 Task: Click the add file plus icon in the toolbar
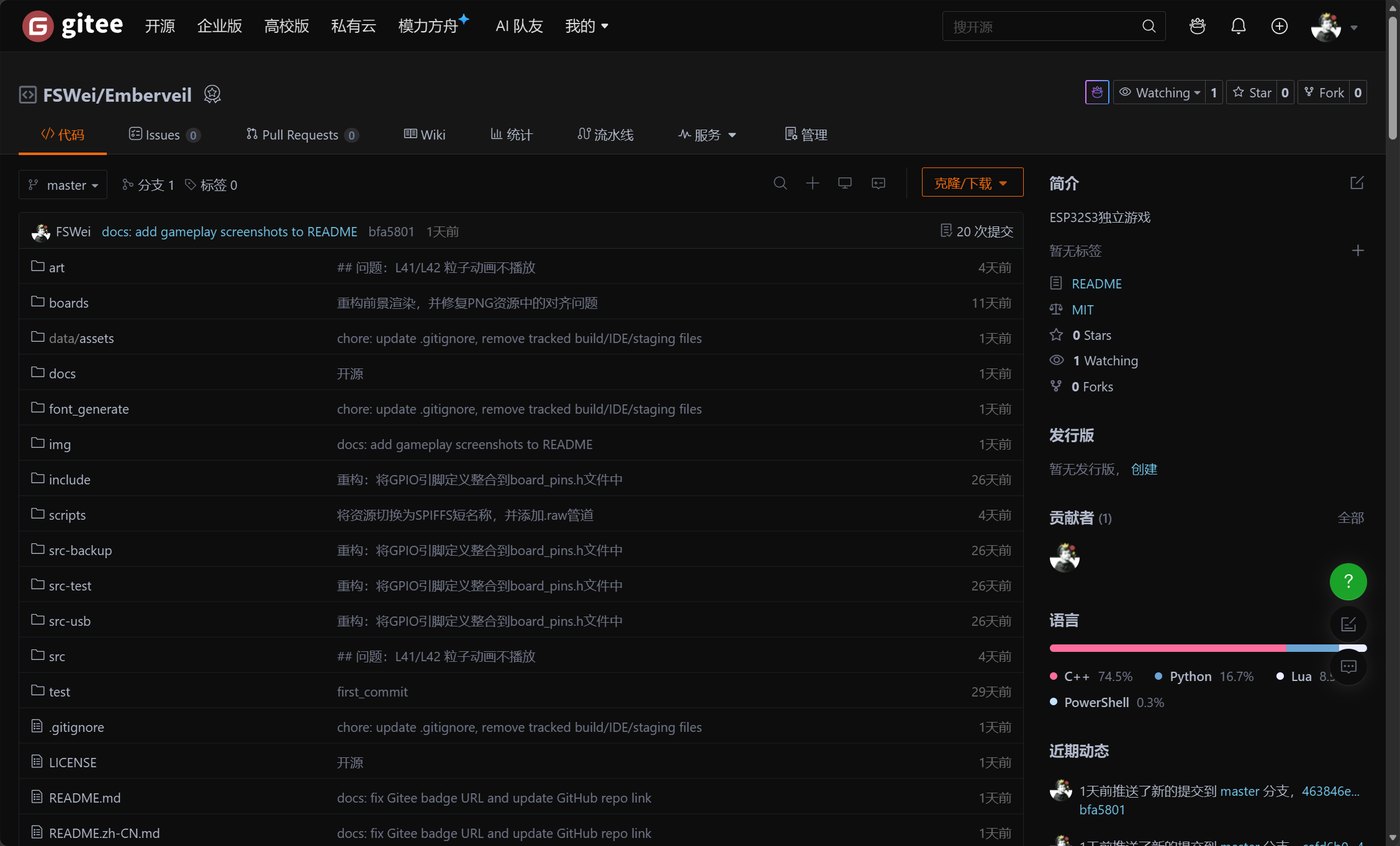point(813,183)
